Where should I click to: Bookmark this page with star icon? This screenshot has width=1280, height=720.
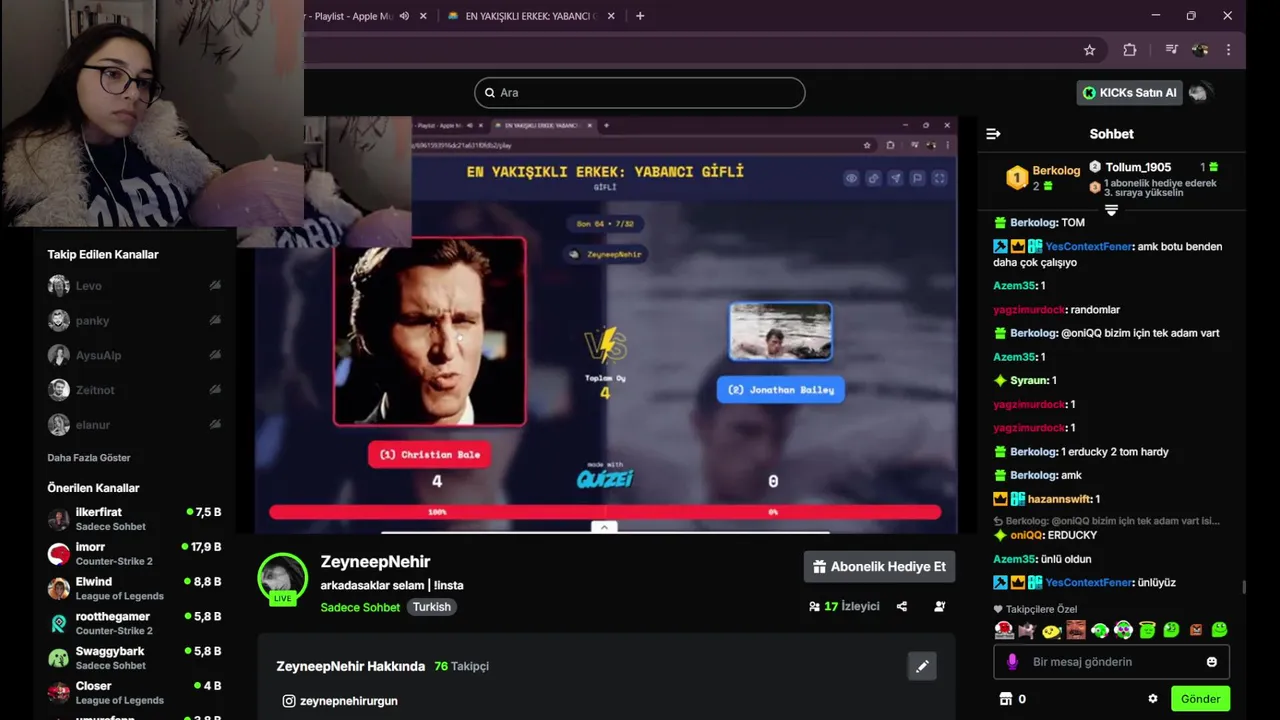click(x=1090, y=50)
